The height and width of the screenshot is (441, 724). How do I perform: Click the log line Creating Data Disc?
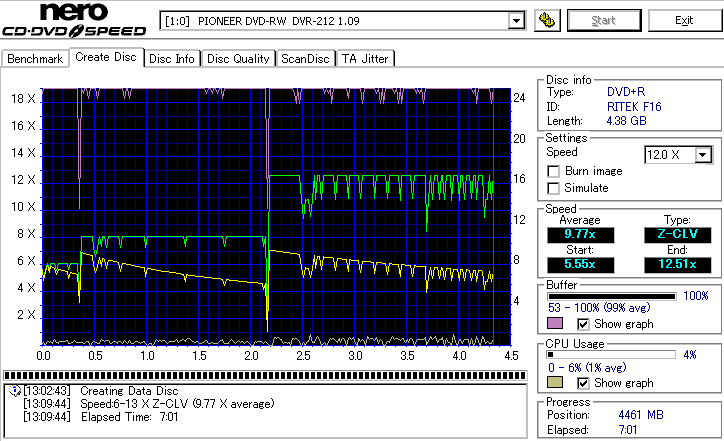129,391
